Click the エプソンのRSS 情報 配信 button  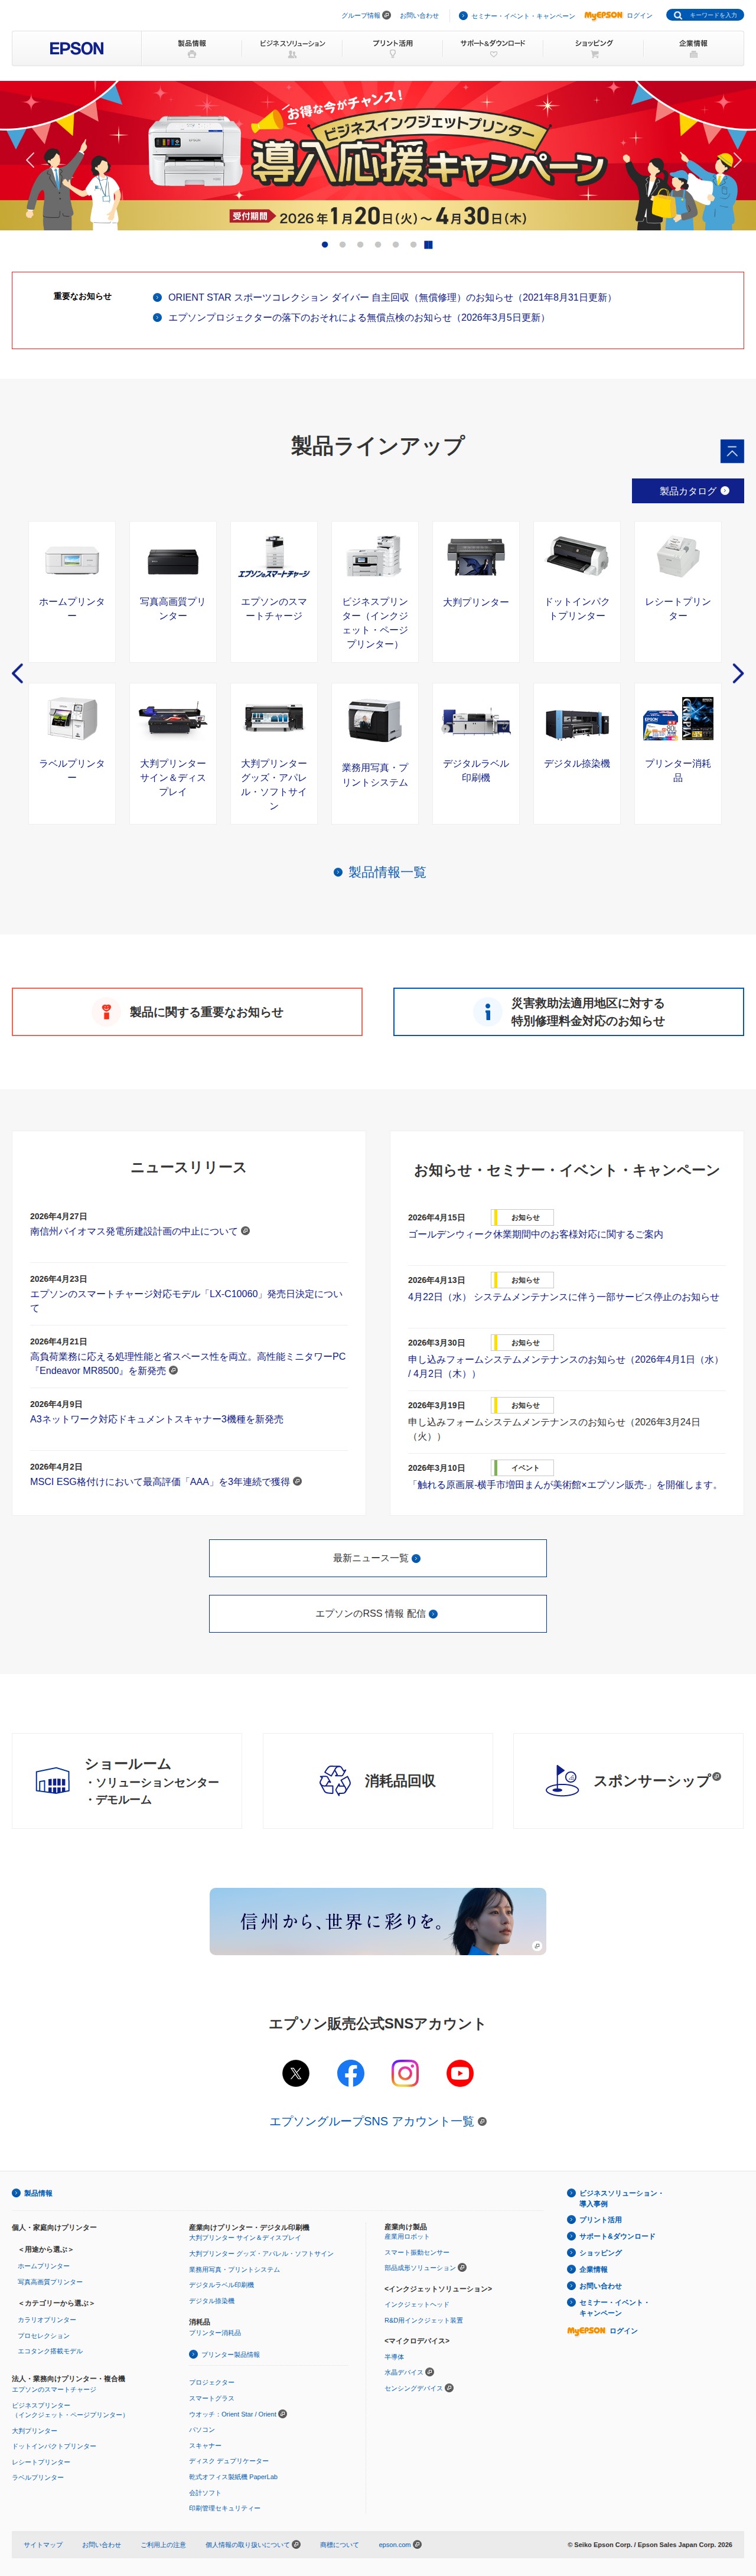coord(378,1614)
